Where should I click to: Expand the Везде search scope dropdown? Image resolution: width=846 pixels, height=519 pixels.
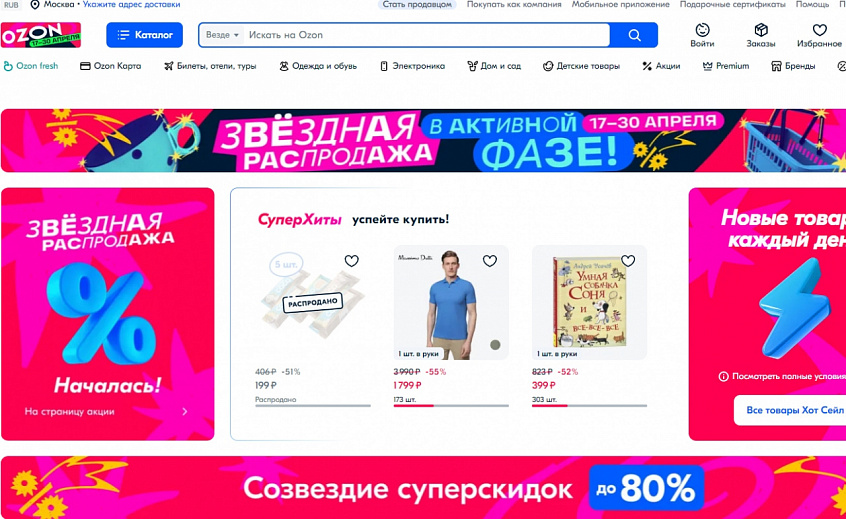[222, 35]
